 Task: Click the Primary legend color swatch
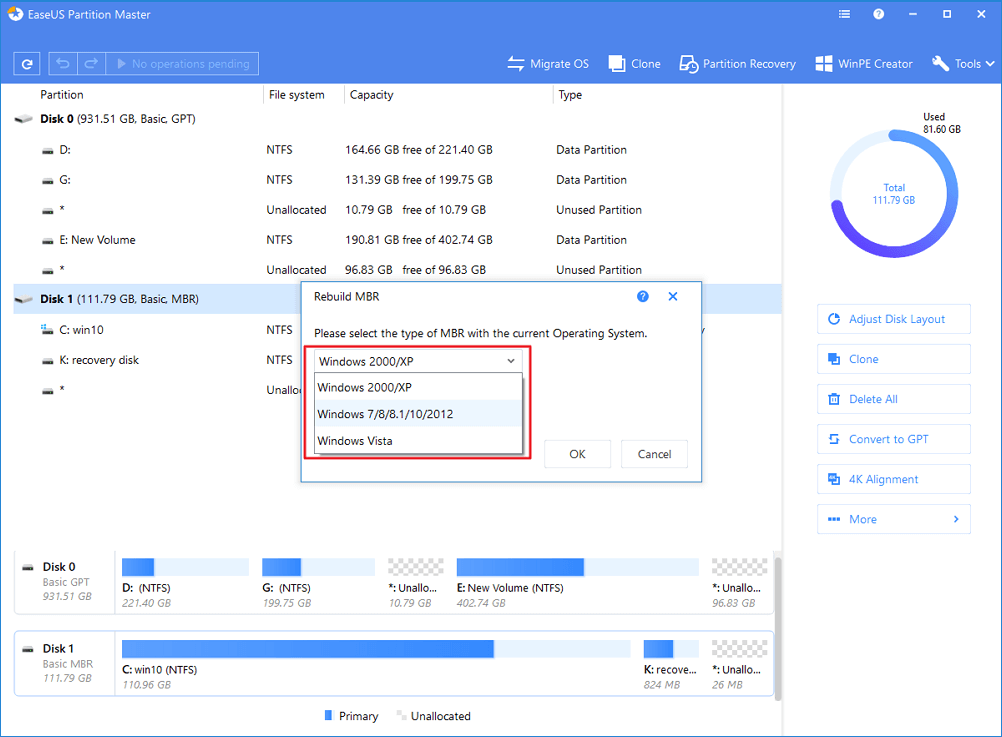pyautogui.click(x=328, y=715)
